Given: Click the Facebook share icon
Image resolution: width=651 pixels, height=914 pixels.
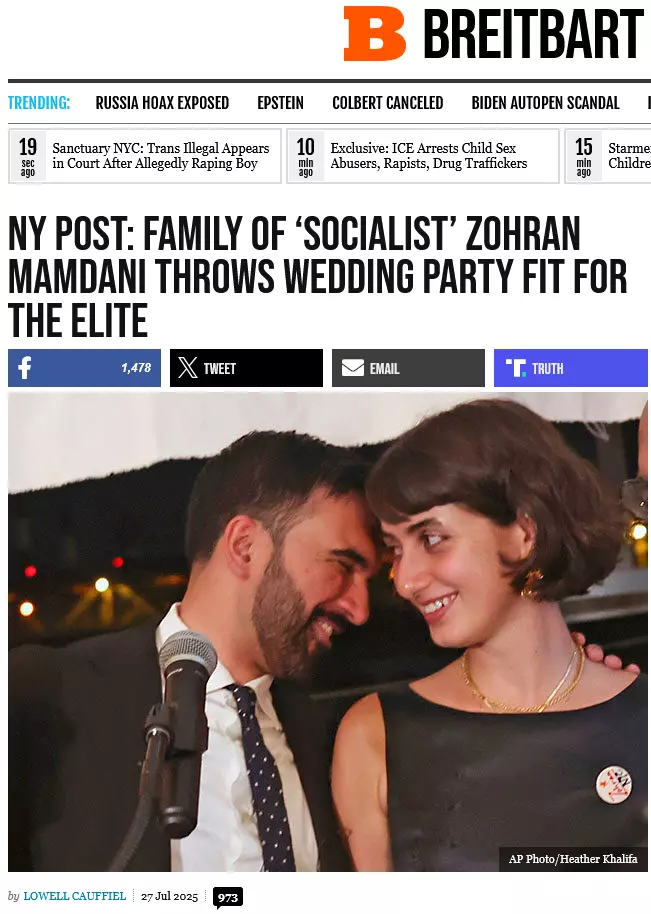Looking at the screenshot, I should point(24,368).
